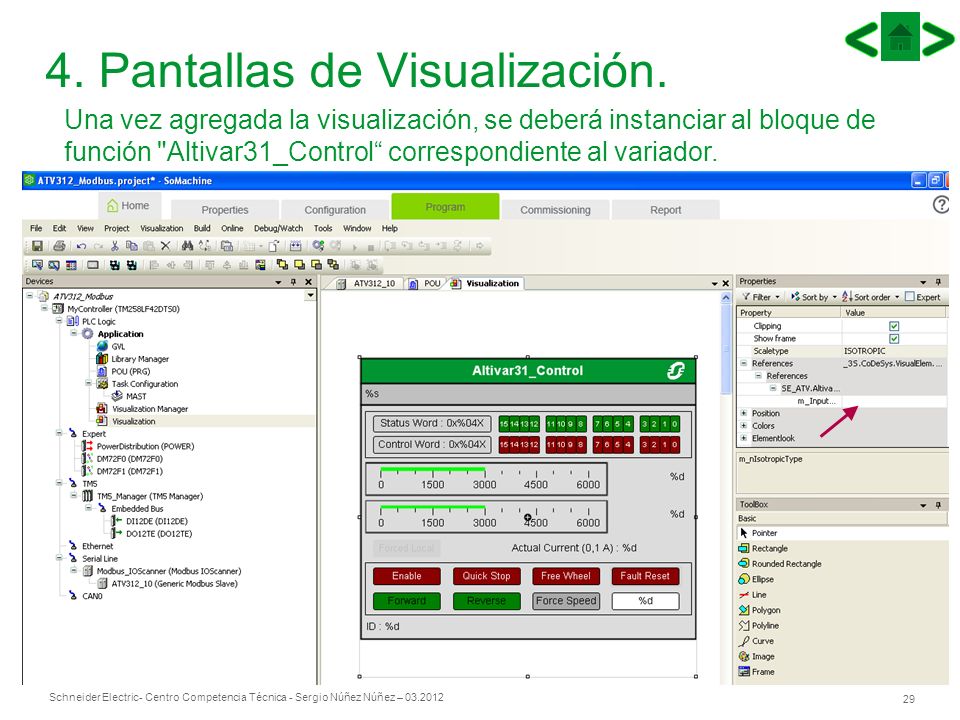Select the Curve tool in ToolBox
Screen dimensions: 960x720
(756, 641)
